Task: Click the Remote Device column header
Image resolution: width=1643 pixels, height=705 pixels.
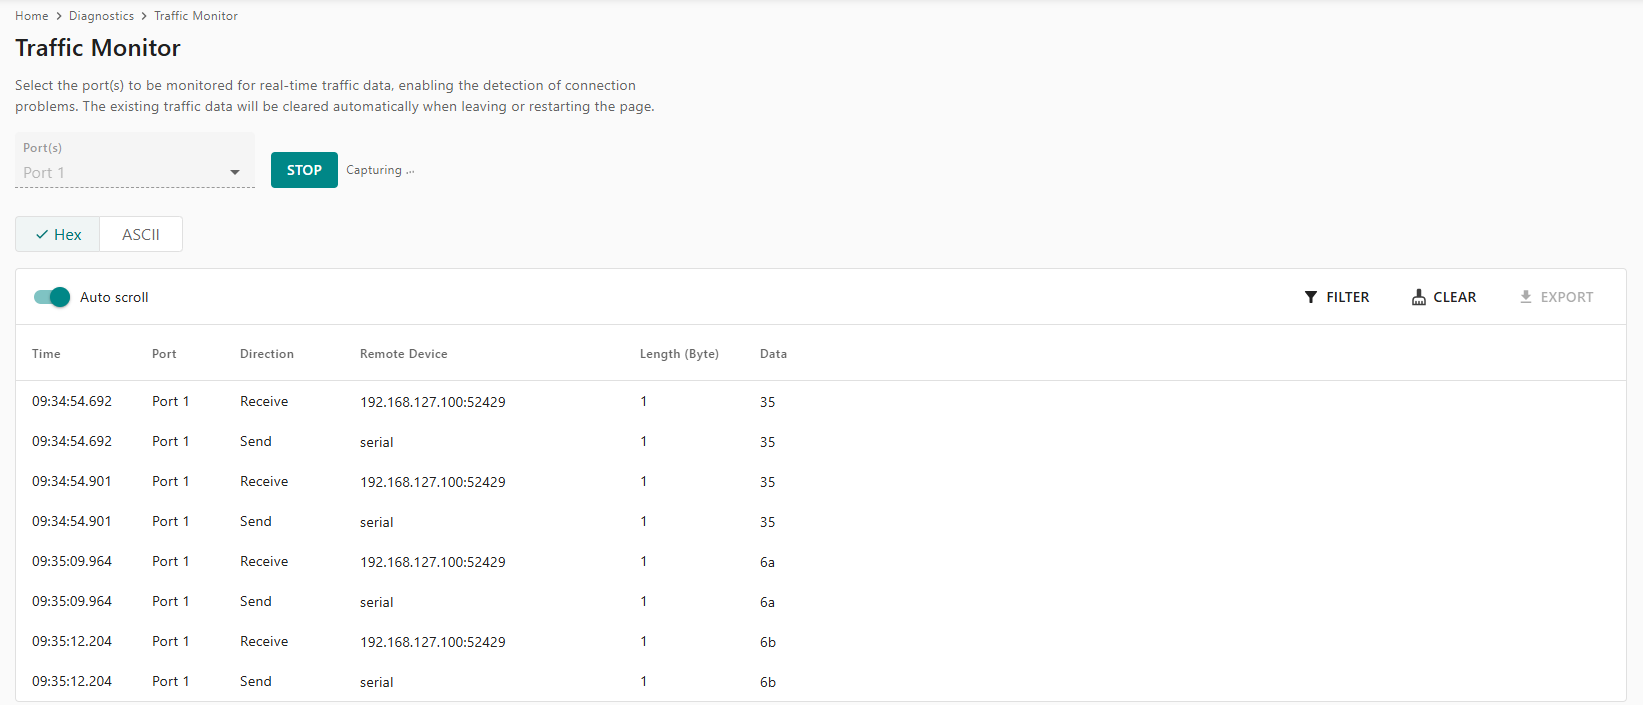Action: coord(403,354)
